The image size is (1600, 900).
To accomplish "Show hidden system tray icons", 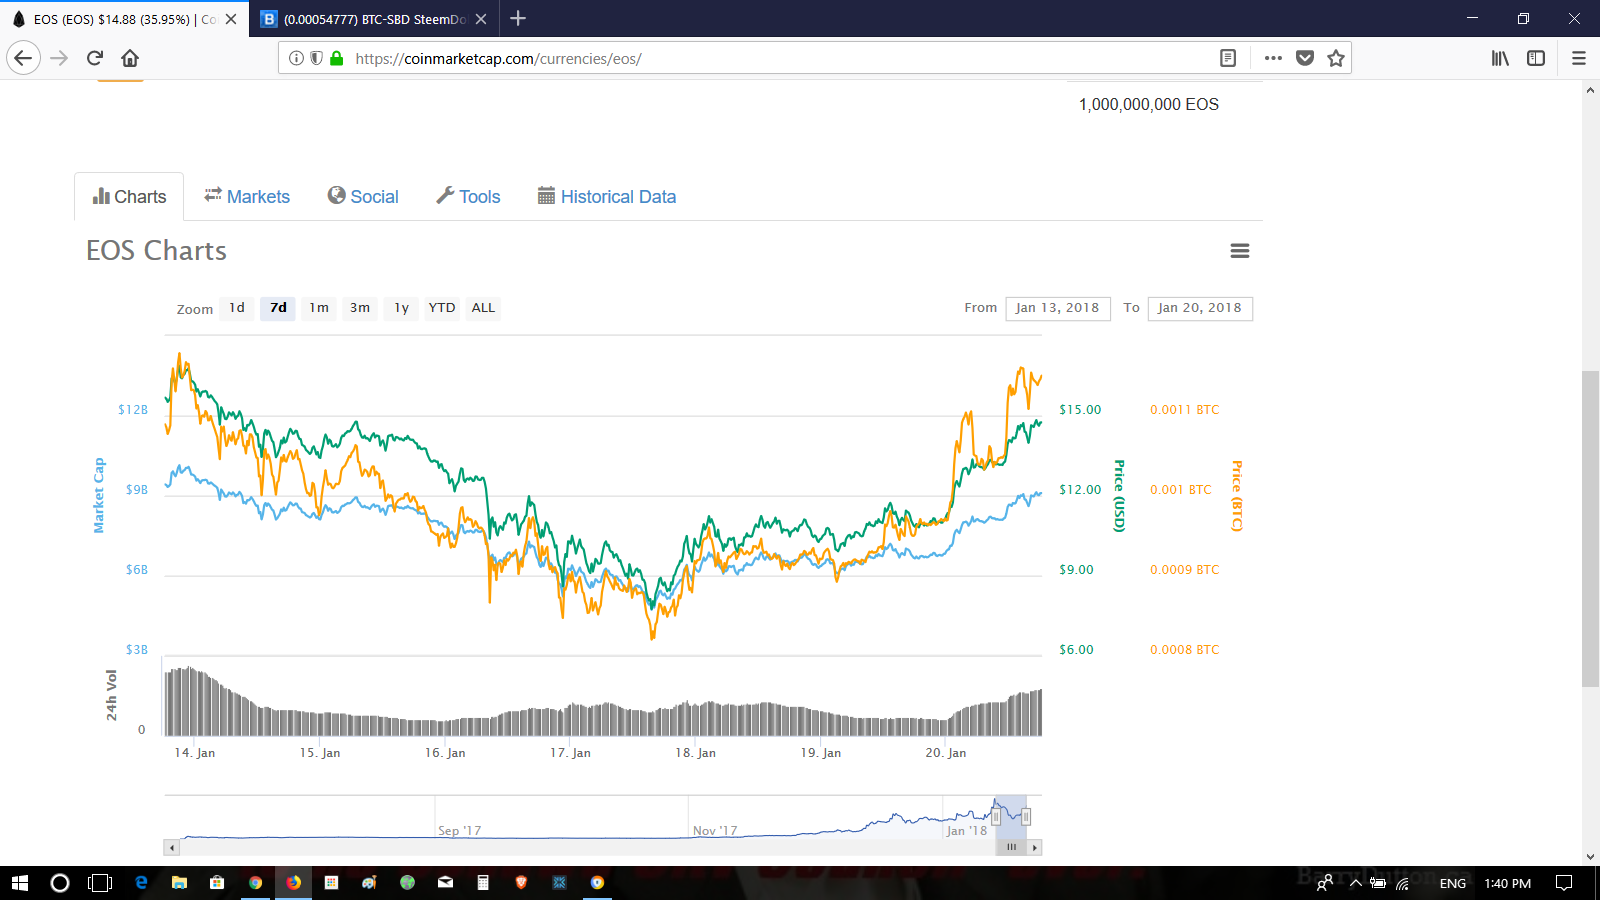I will (x=1356, y=883).
